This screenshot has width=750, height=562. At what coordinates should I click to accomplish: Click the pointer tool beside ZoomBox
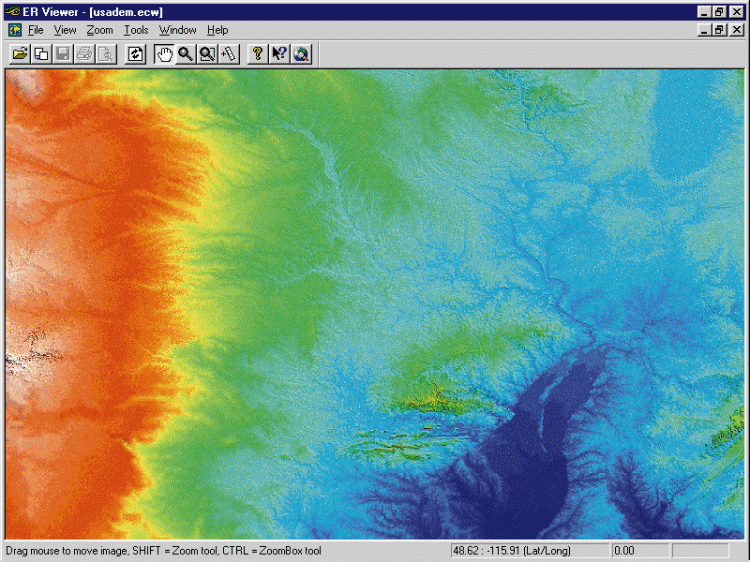(x=228, y=54)
